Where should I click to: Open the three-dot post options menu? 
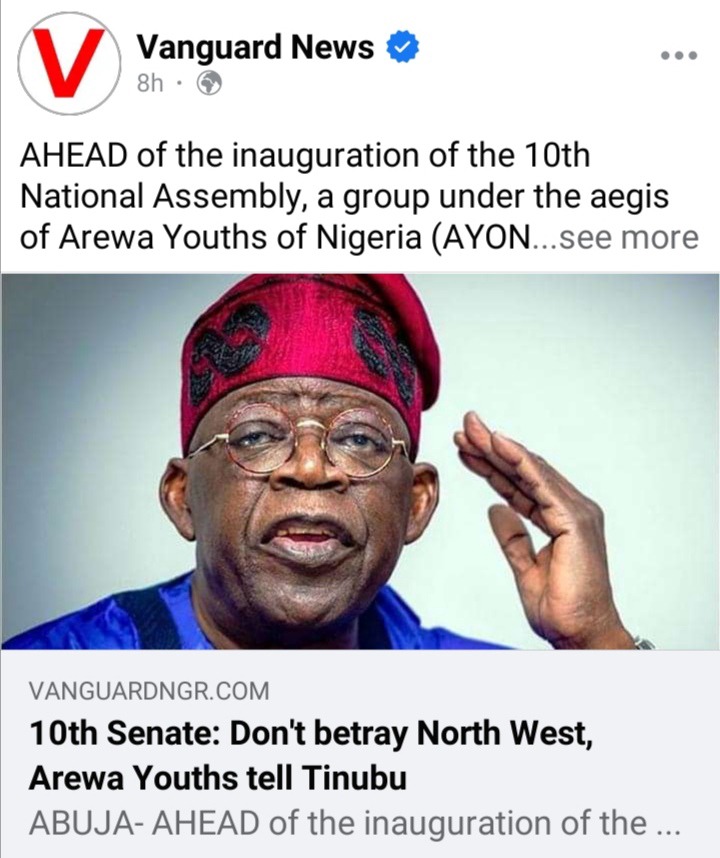click(x=679, y=55)
